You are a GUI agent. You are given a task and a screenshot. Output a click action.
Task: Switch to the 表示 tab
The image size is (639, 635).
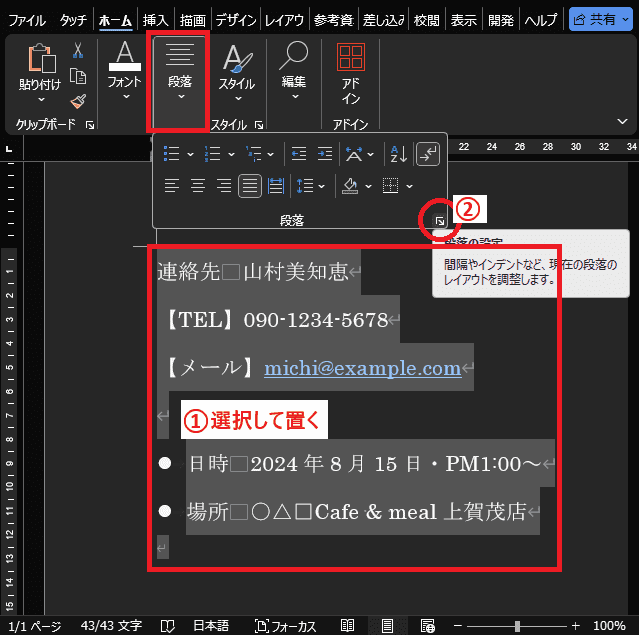(x=463, y=19)
